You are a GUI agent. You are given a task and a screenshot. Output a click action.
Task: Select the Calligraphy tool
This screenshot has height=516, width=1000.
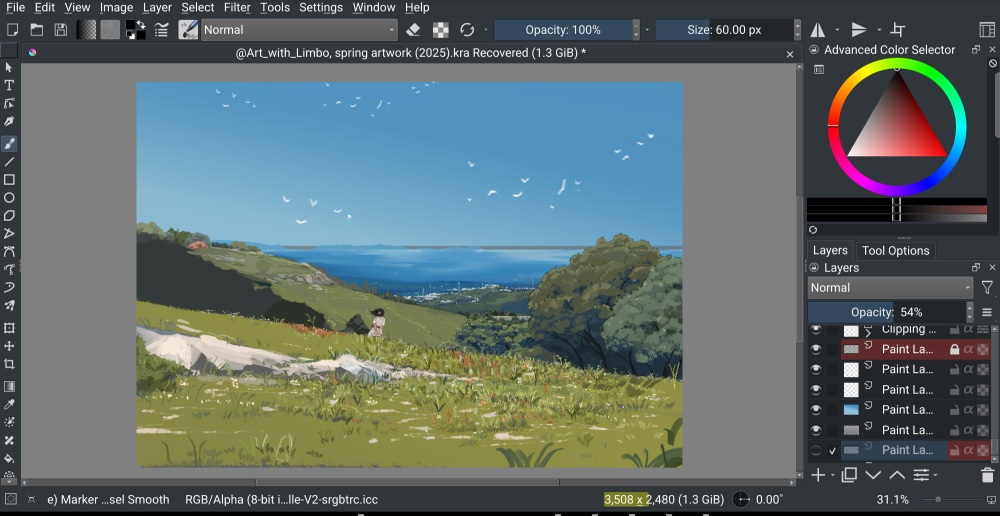click(9, 121)
